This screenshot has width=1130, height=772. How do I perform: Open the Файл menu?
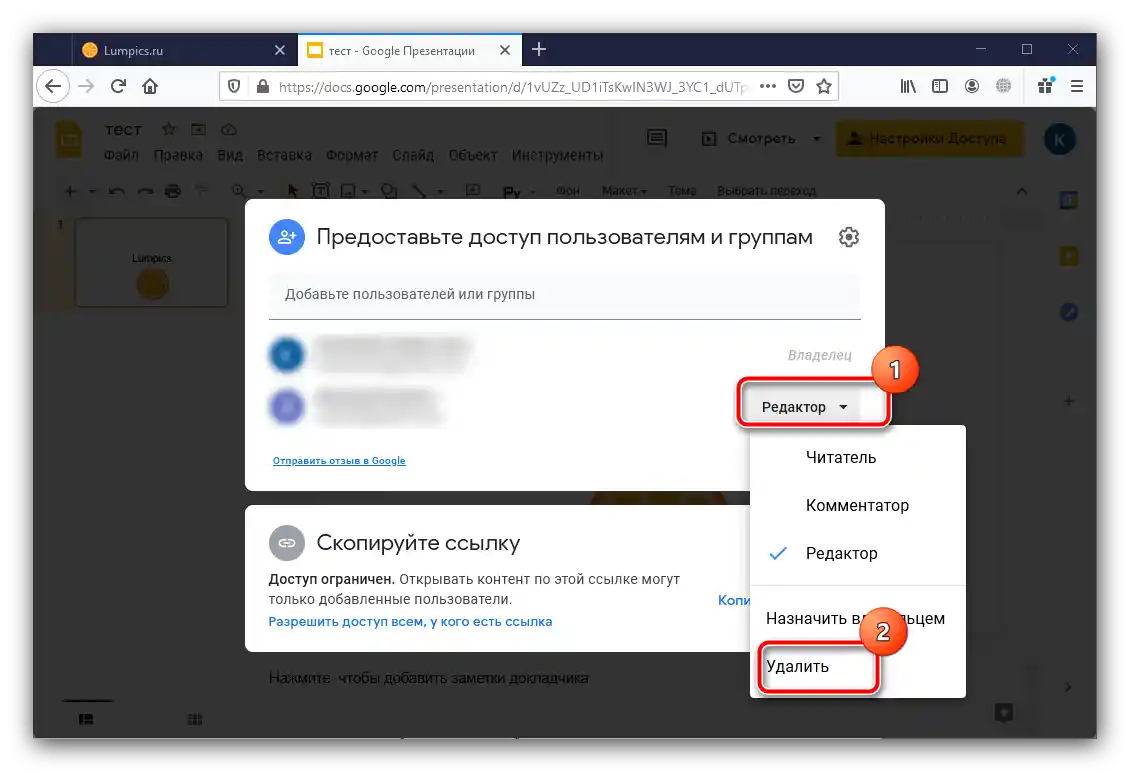tap(121, 155)
